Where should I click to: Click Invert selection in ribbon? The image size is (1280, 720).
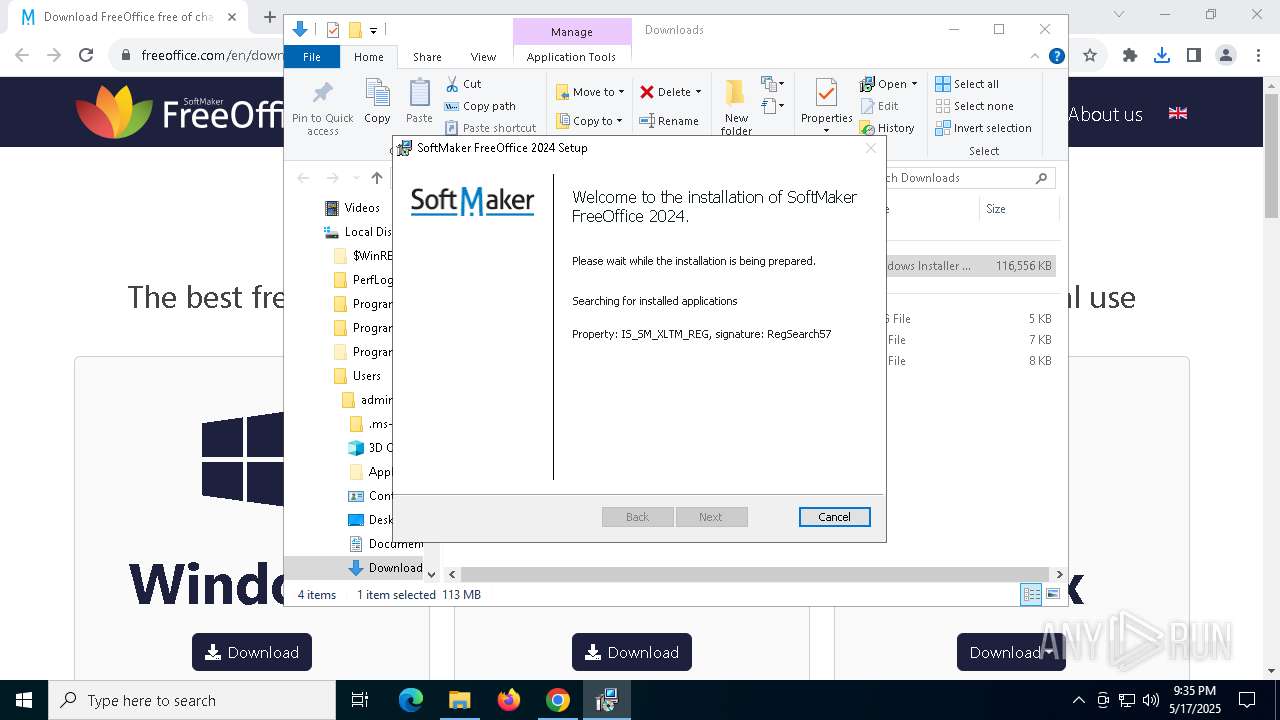[x=983, y=128]
